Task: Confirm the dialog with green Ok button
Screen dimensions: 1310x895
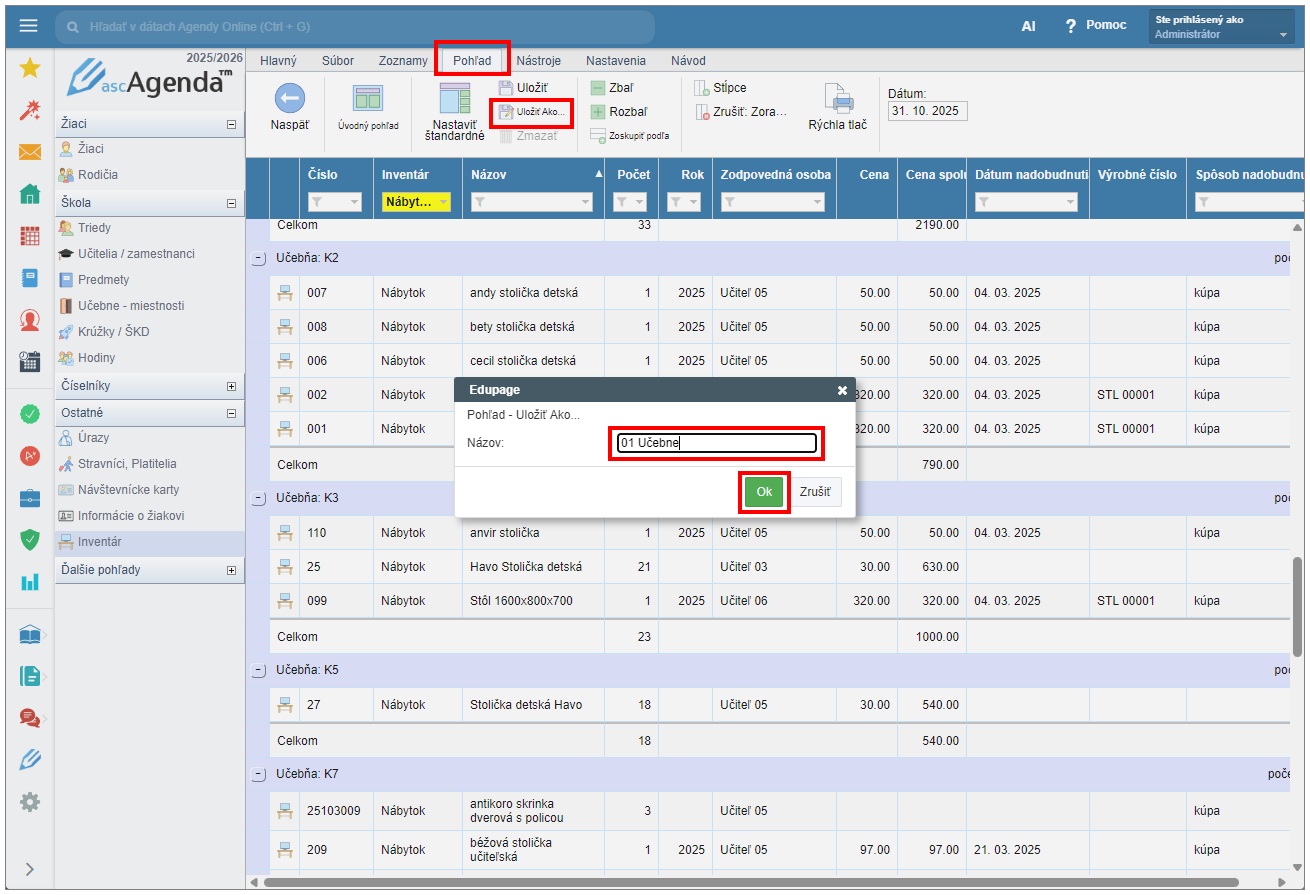Action: tap(764, 492)
